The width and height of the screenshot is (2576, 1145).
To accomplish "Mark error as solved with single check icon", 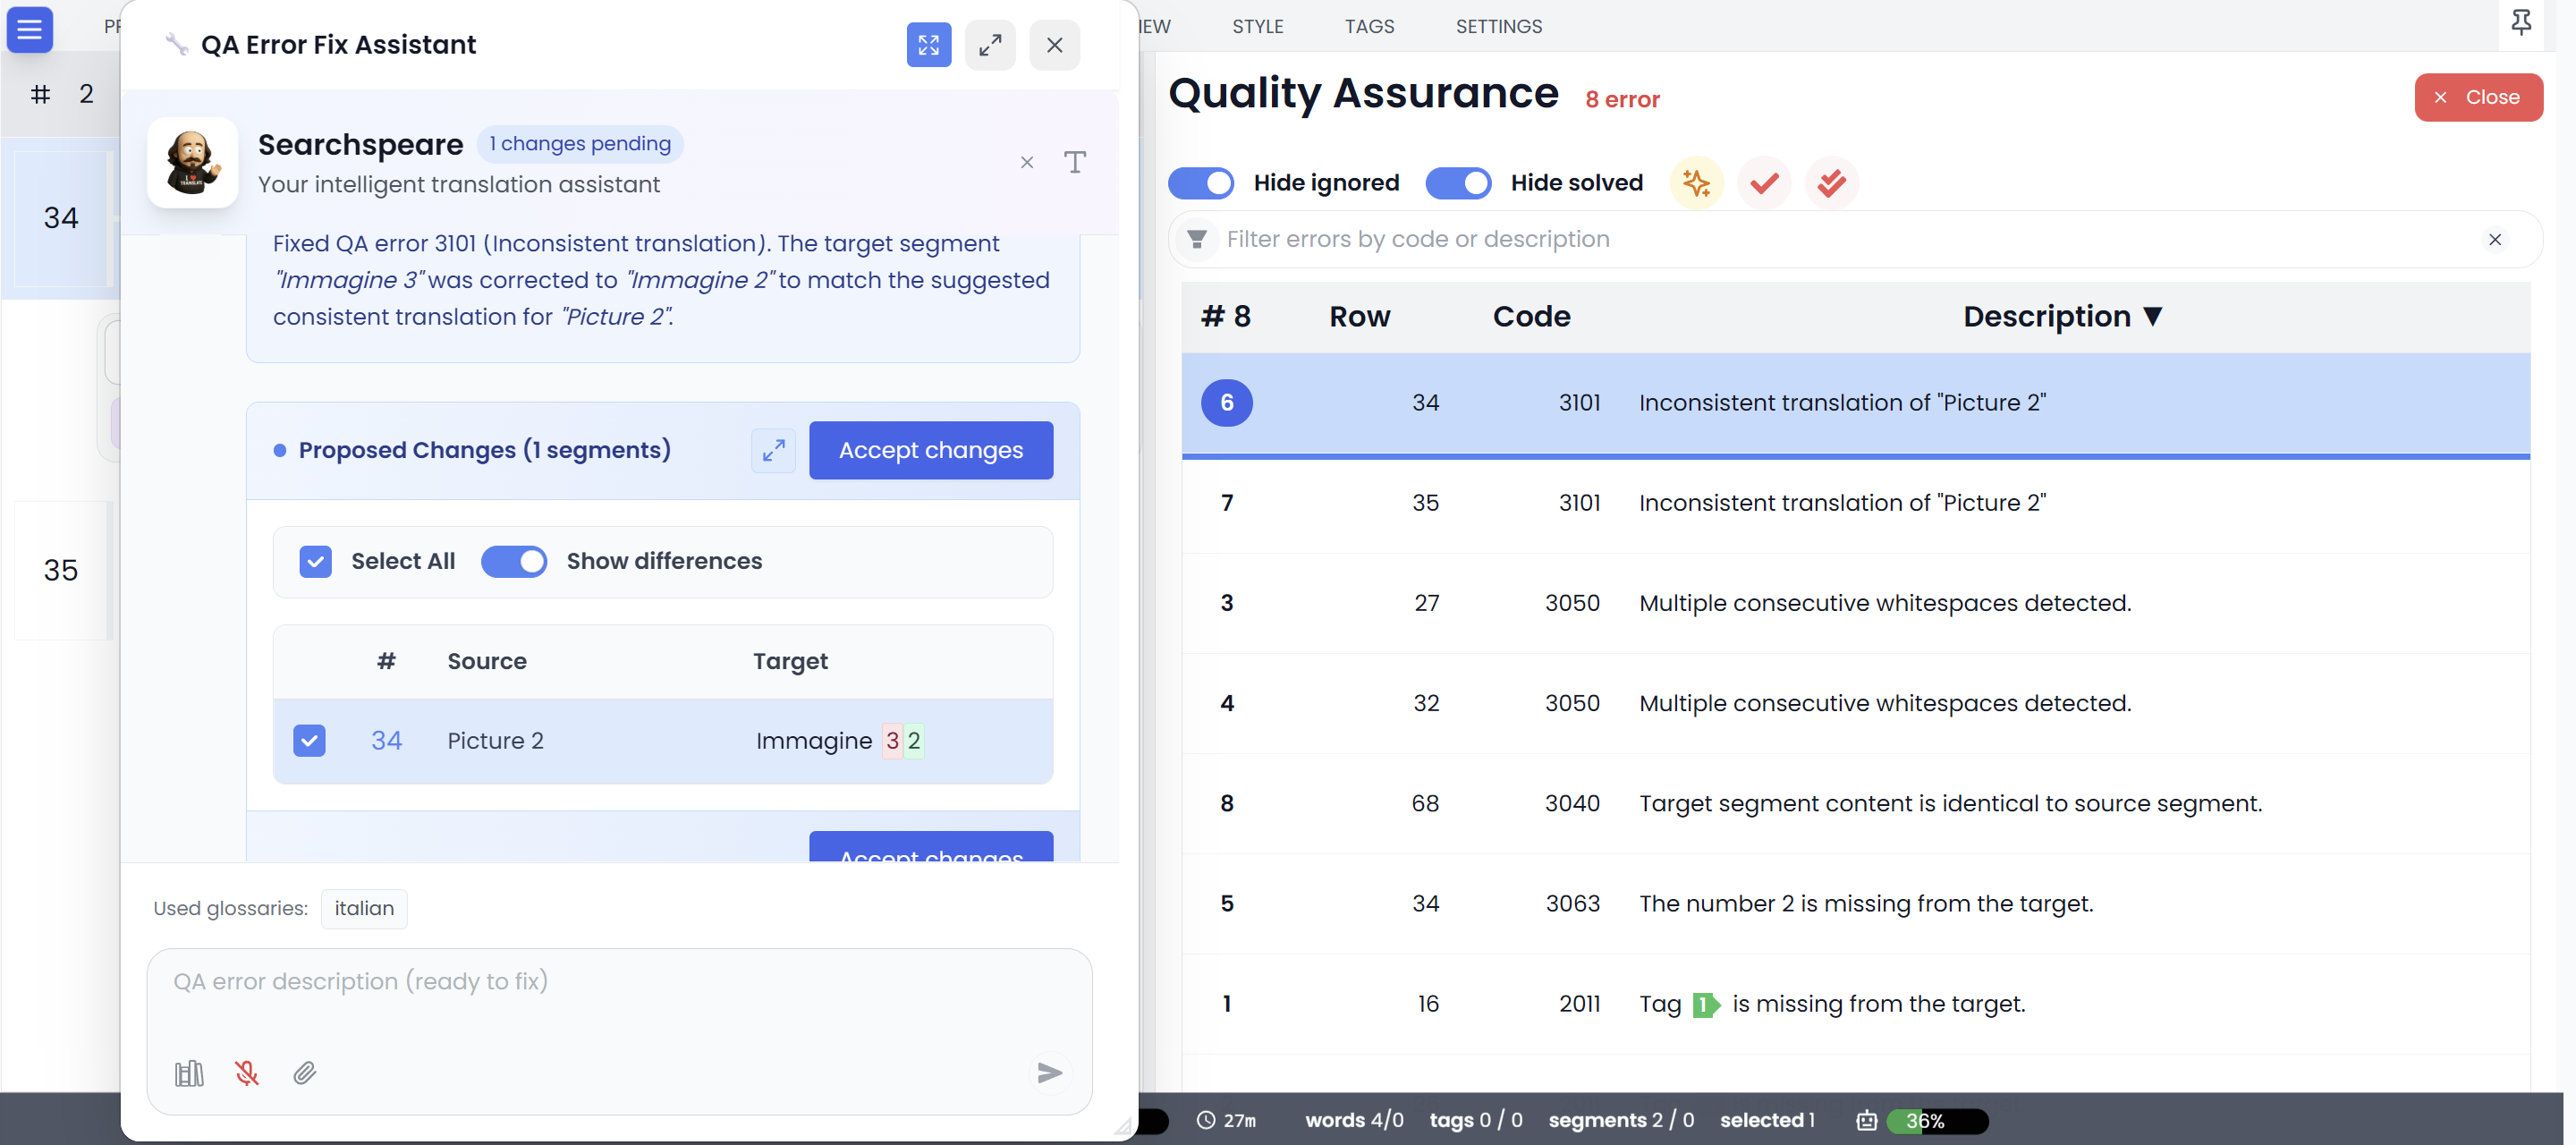I will (1763, 183).
